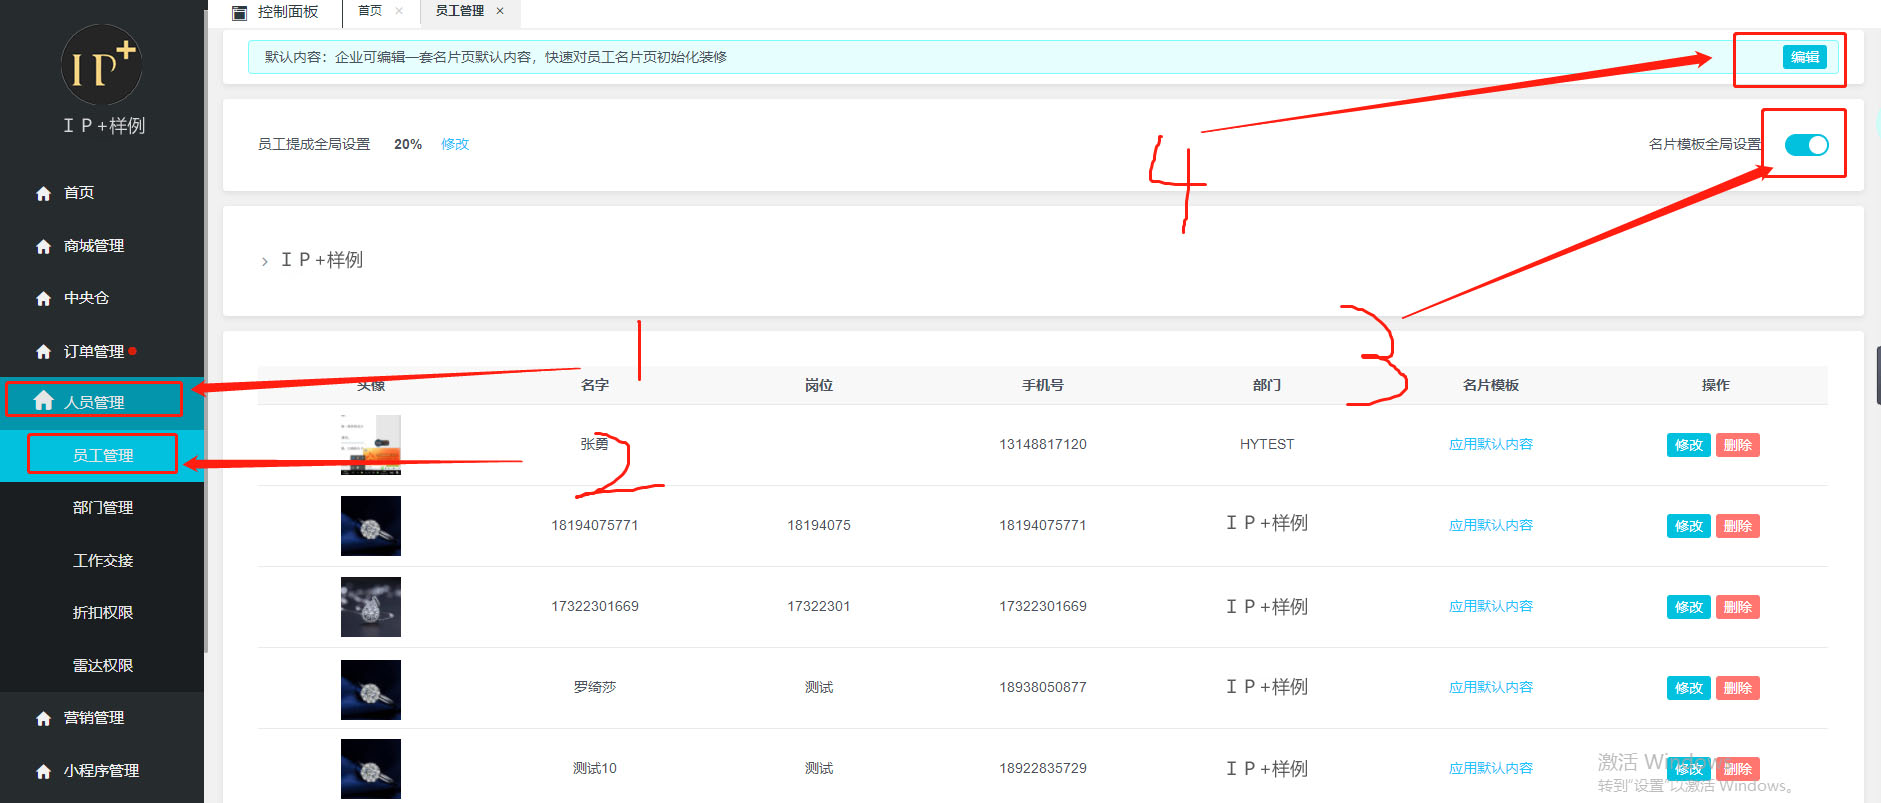This screenshot has height=803, width=1881.
Task: Expand the 营销管理 sidebar menu
Action: (x=94, y=718)
